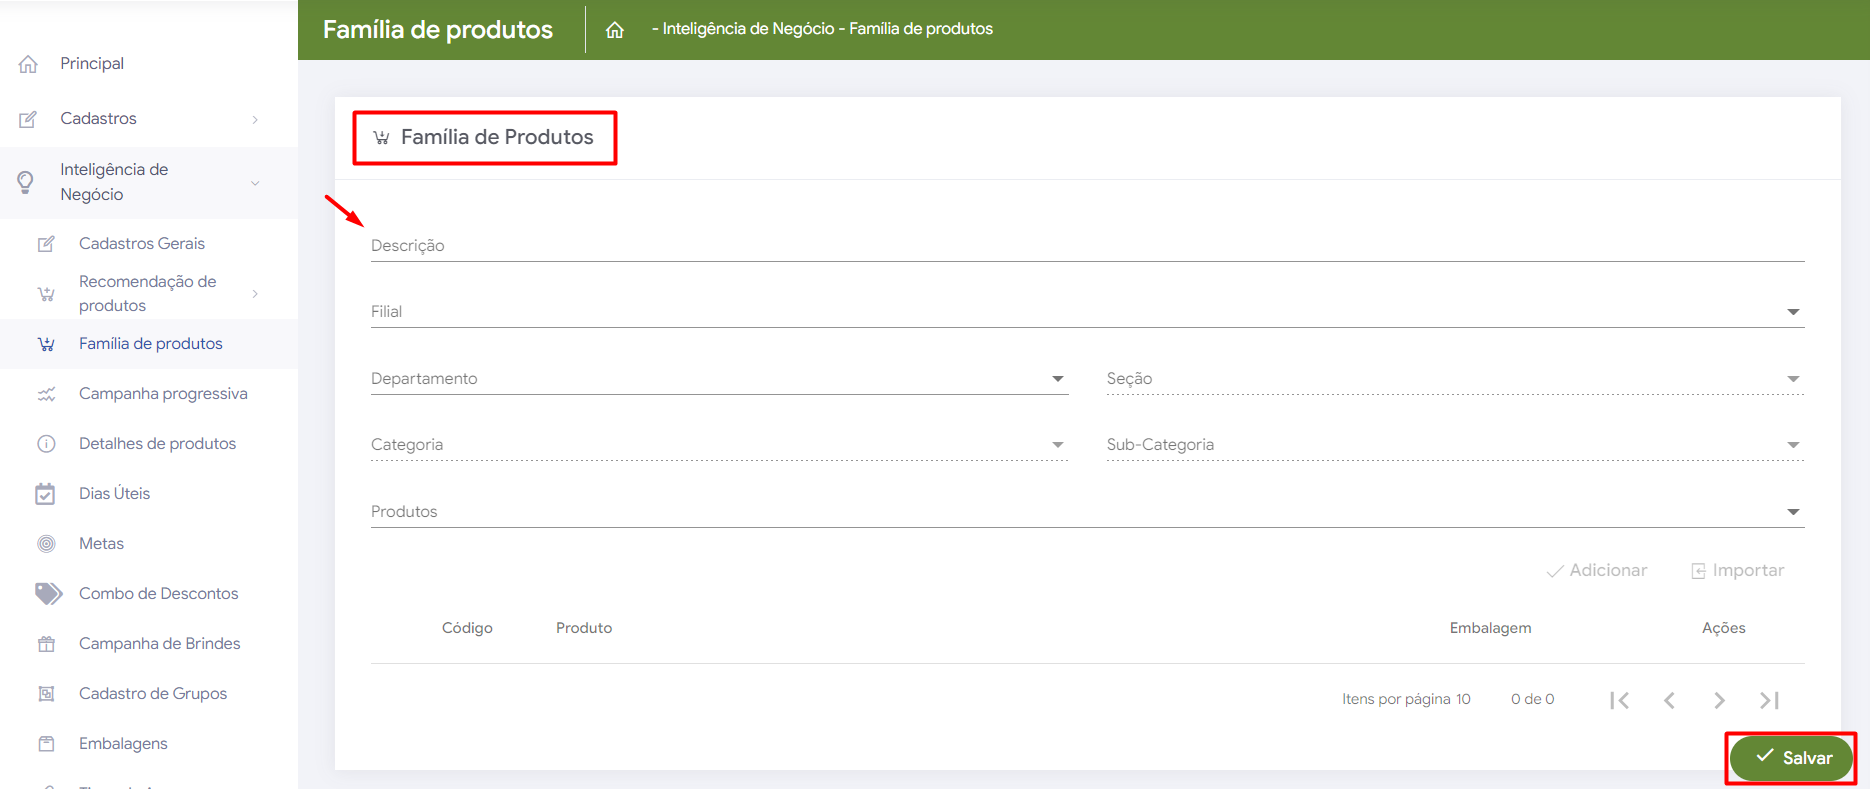Click the Combo de Descontos tag icon
The image size is (1870, 789).
click(48, 594)
